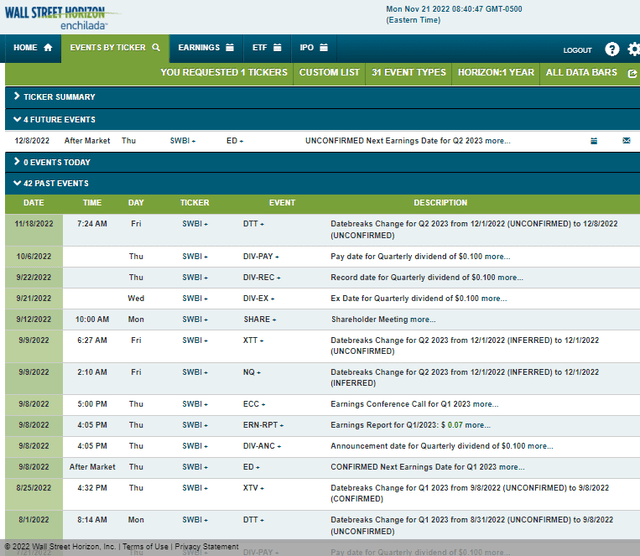Click the Horizon: 1 Year filter
Image resolution: width=640 pixels, height=556 pixels.
click(x=496, y=73)
